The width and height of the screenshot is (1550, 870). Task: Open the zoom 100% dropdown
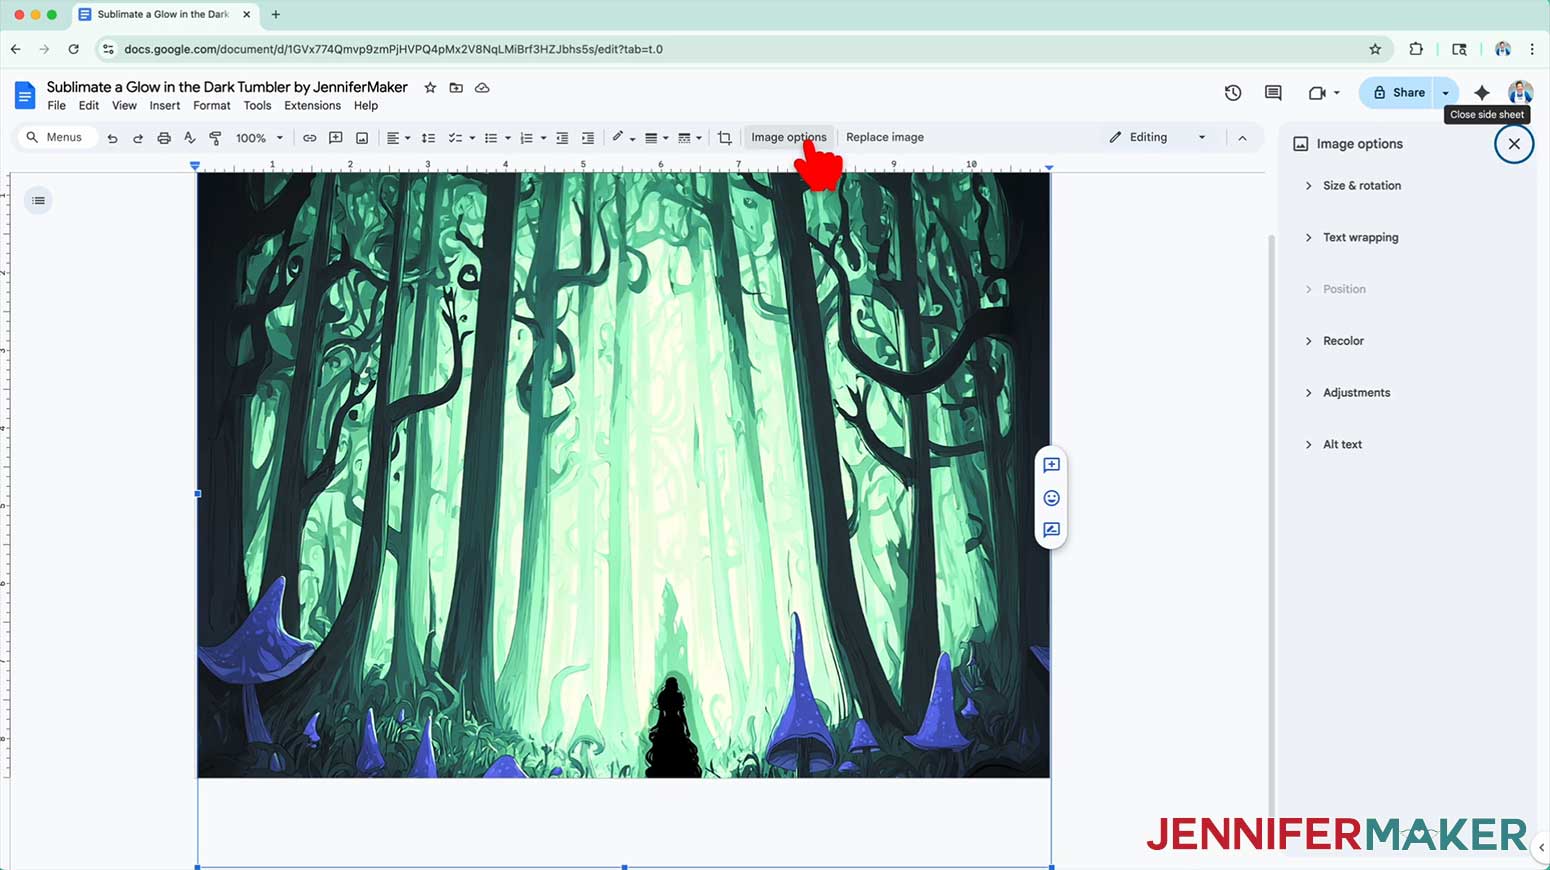click(x=259, y=138)
